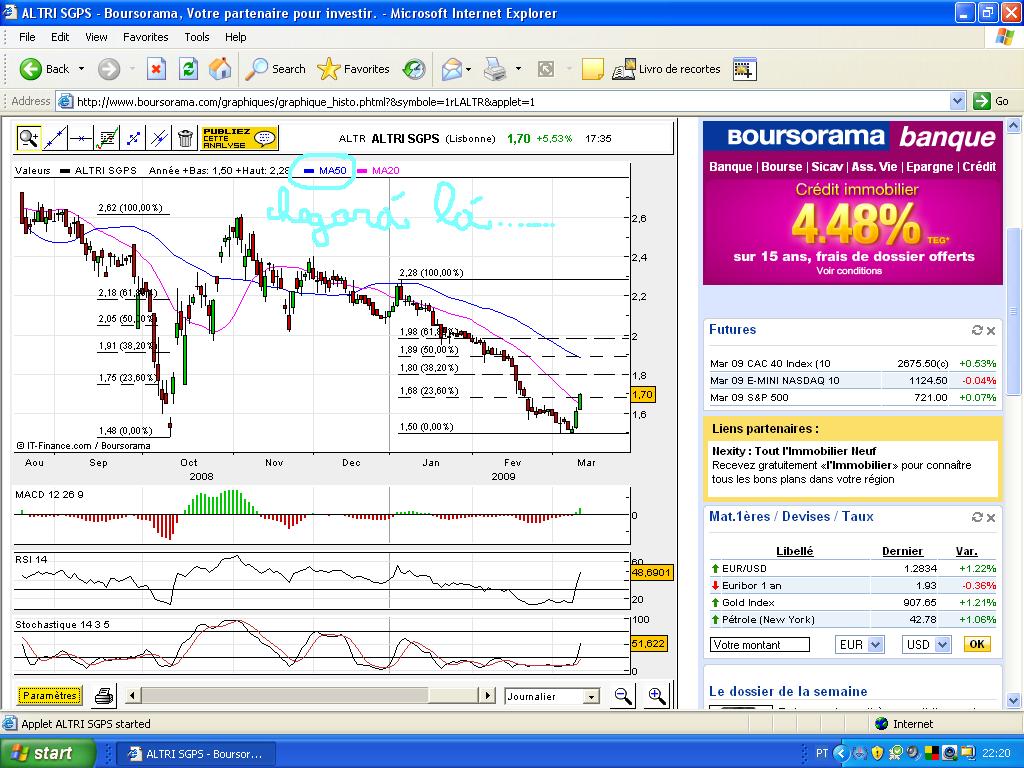This screenshot has width=1024, height=768.
Task: Click the Paramètres button
Action: click(x=50, y=696)
